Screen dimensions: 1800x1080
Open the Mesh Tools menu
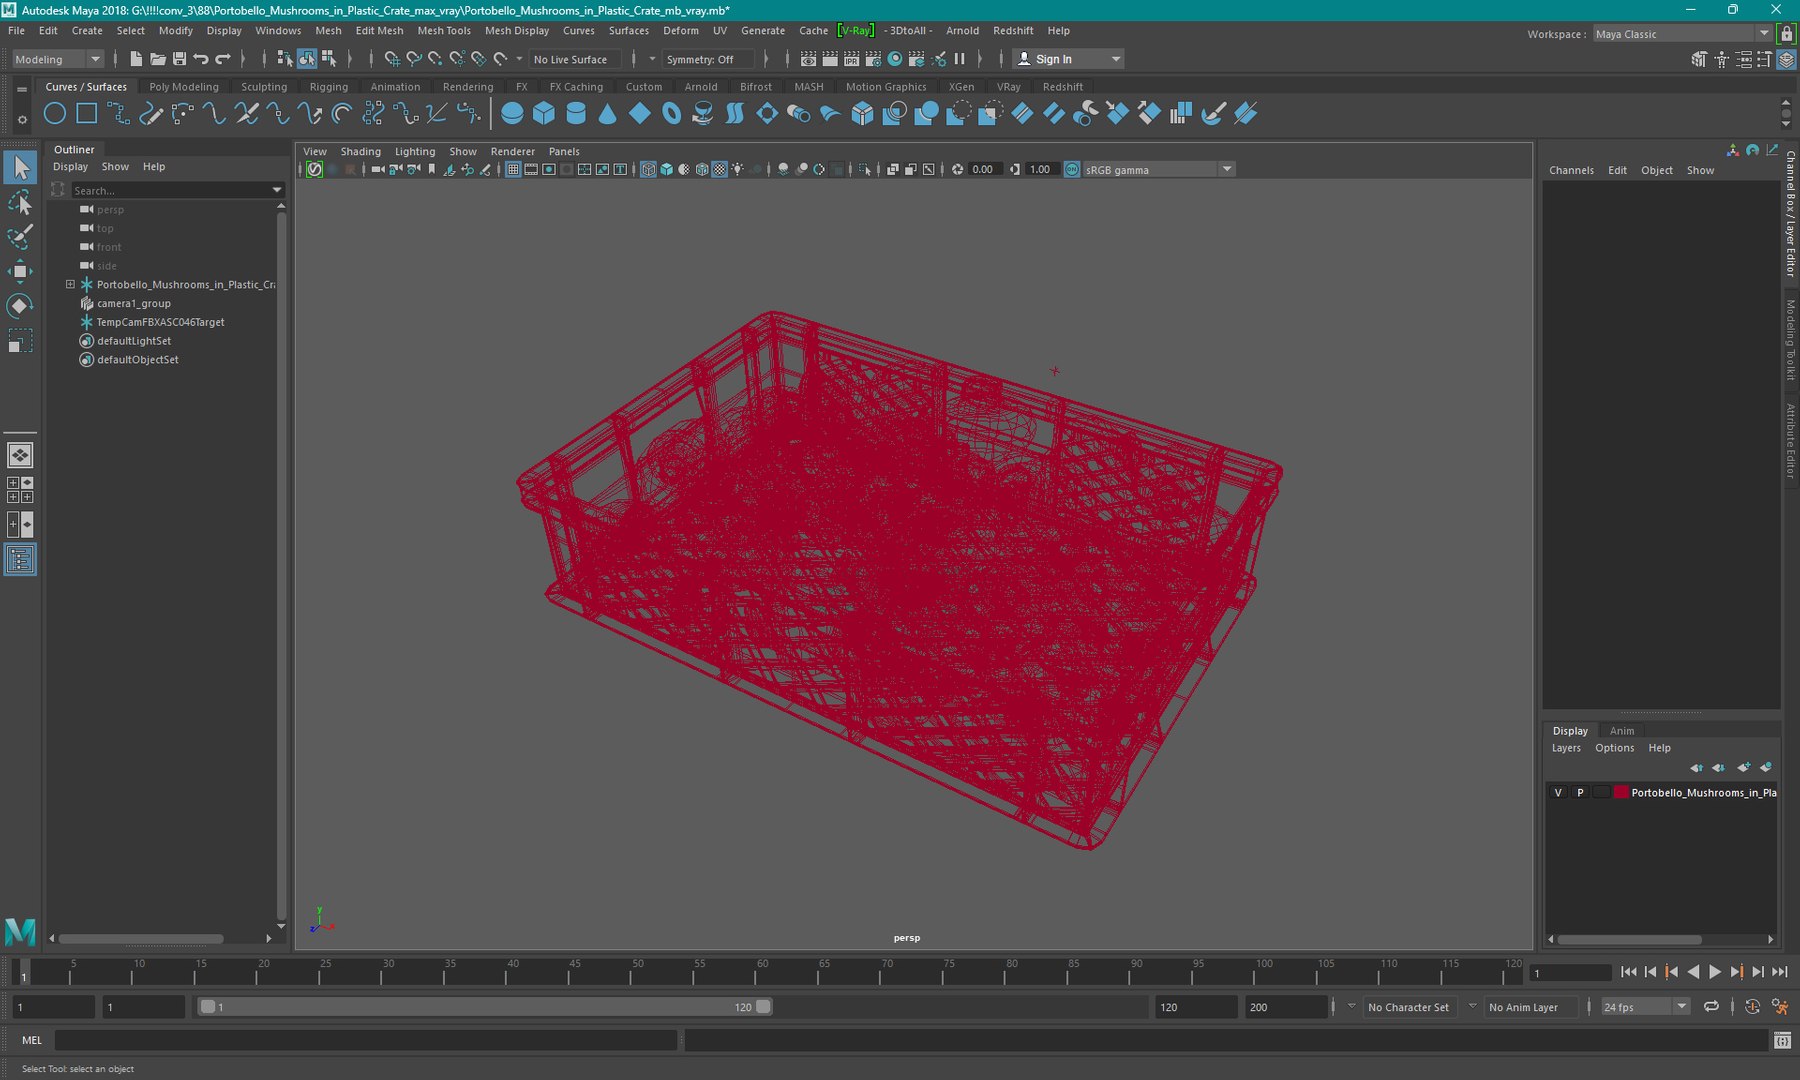[x=444, y=31]
